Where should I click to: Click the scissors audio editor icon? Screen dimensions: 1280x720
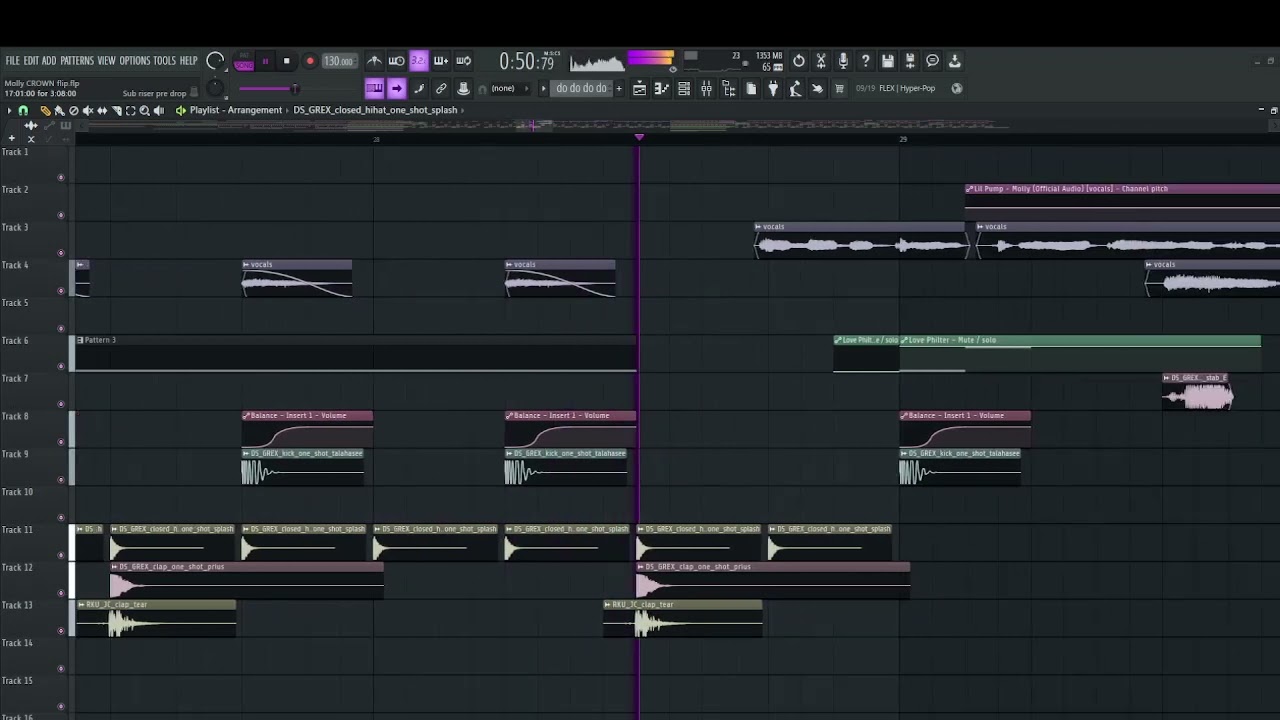coord(821,61)
